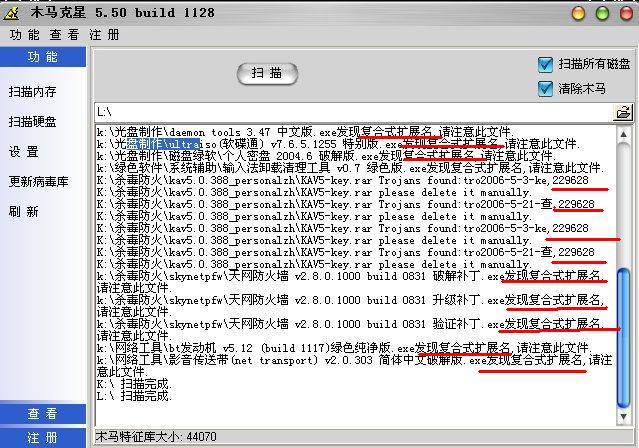Open the 功能 menu in the menu bar
The image size is (639, 448).
pyautogui.click(x=25, y=35)
